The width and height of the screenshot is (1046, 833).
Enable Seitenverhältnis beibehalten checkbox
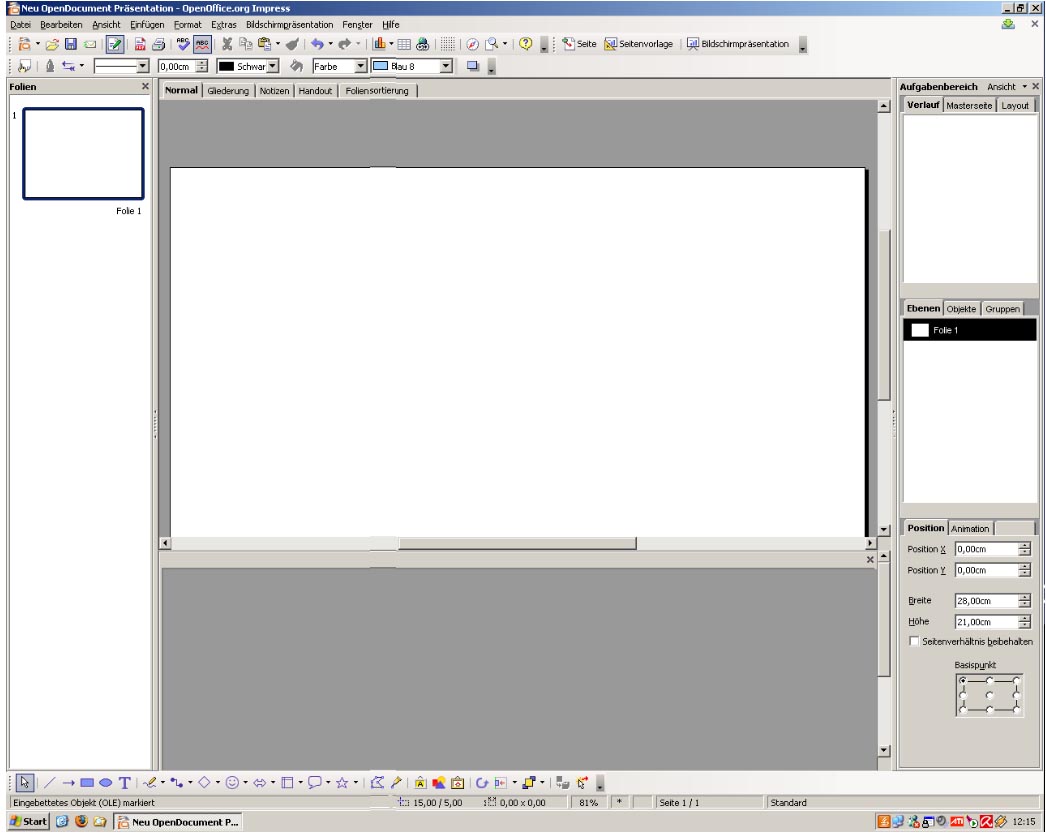[x=914, y=642]
